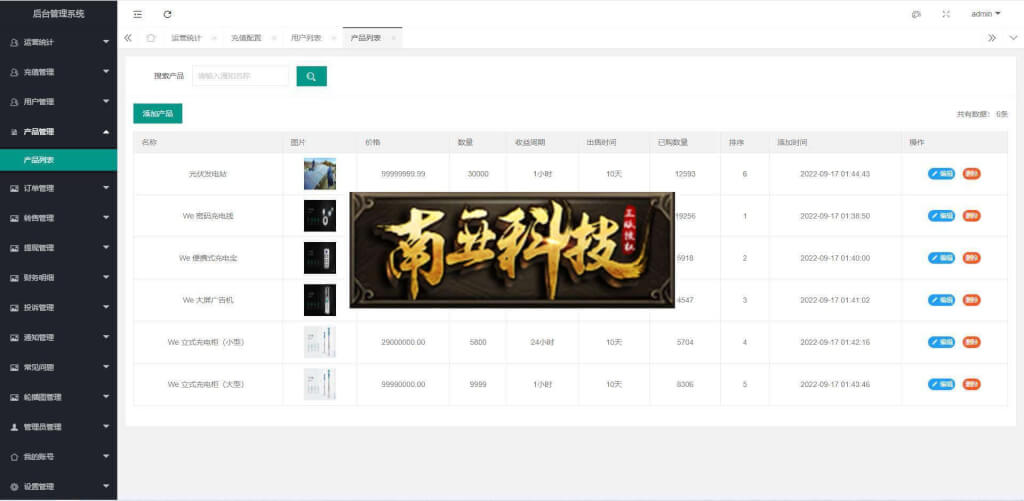
Task: Switch to the 运营统计 tab
Action: 186,38
